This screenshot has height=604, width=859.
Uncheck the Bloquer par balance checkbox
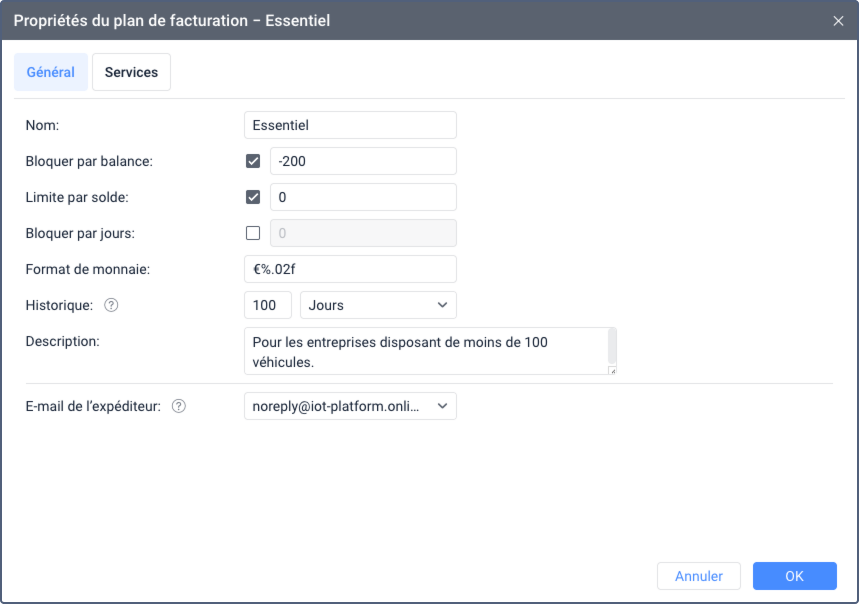coord(253,161)
